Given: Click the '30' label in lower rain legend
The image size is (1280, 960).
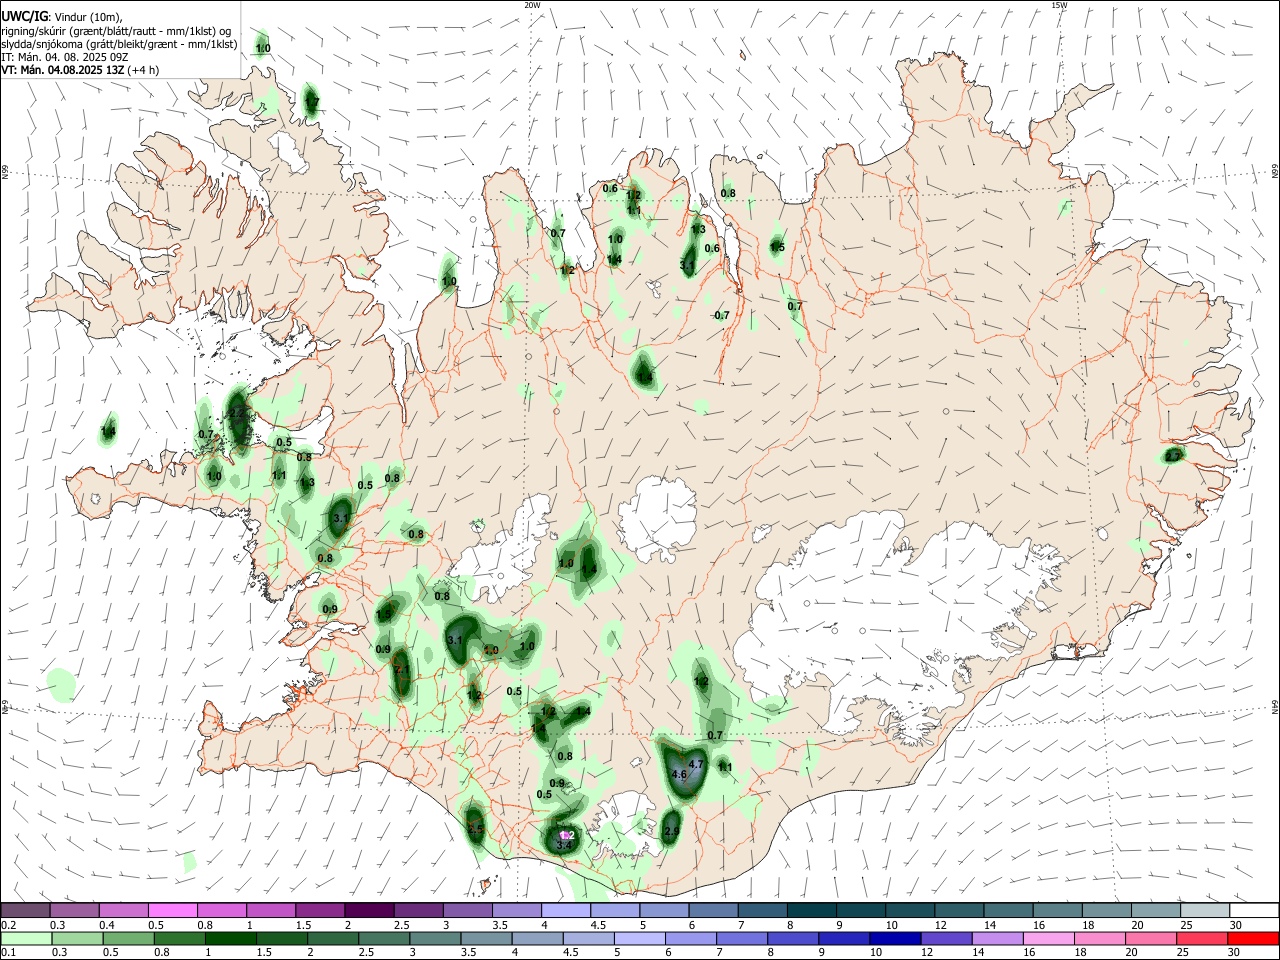Looking at the screenshot, I should [x=1236, y=953].
